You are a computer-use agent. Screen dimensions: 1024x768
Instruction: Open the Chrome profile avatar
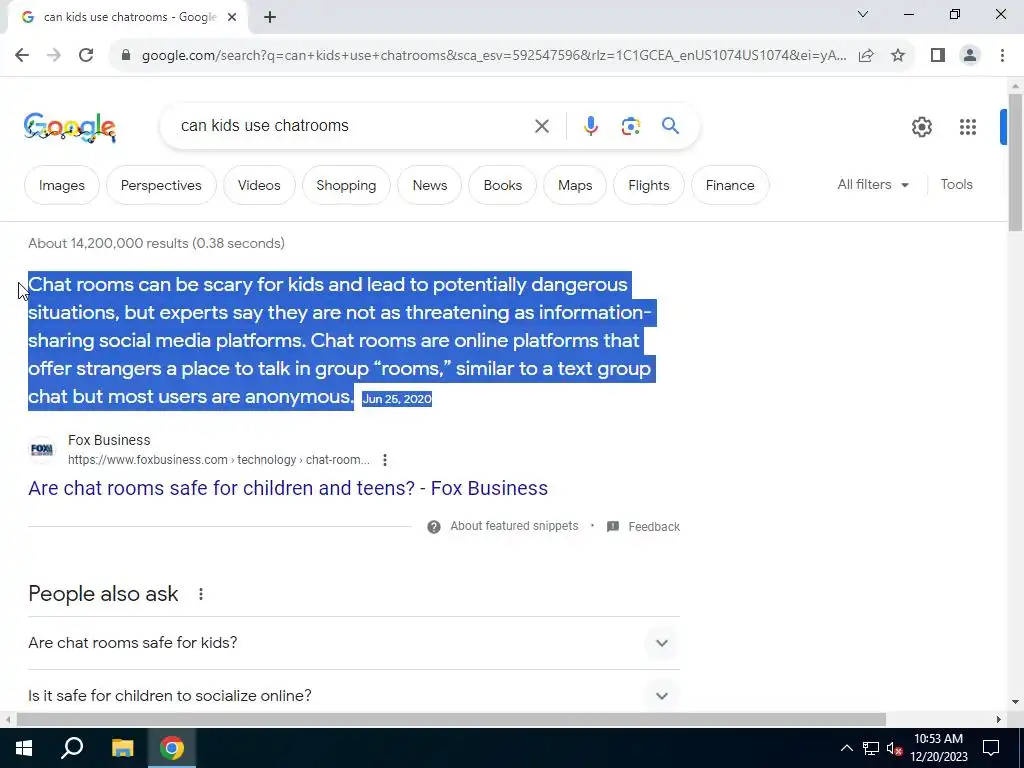(x=970, y=55)
